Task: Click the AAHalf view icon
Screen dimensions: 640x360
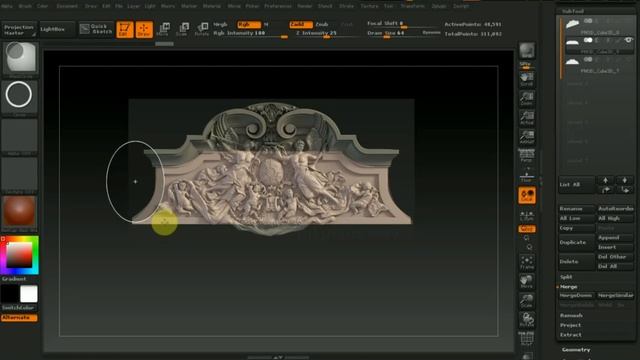Action: coord(527,137)
